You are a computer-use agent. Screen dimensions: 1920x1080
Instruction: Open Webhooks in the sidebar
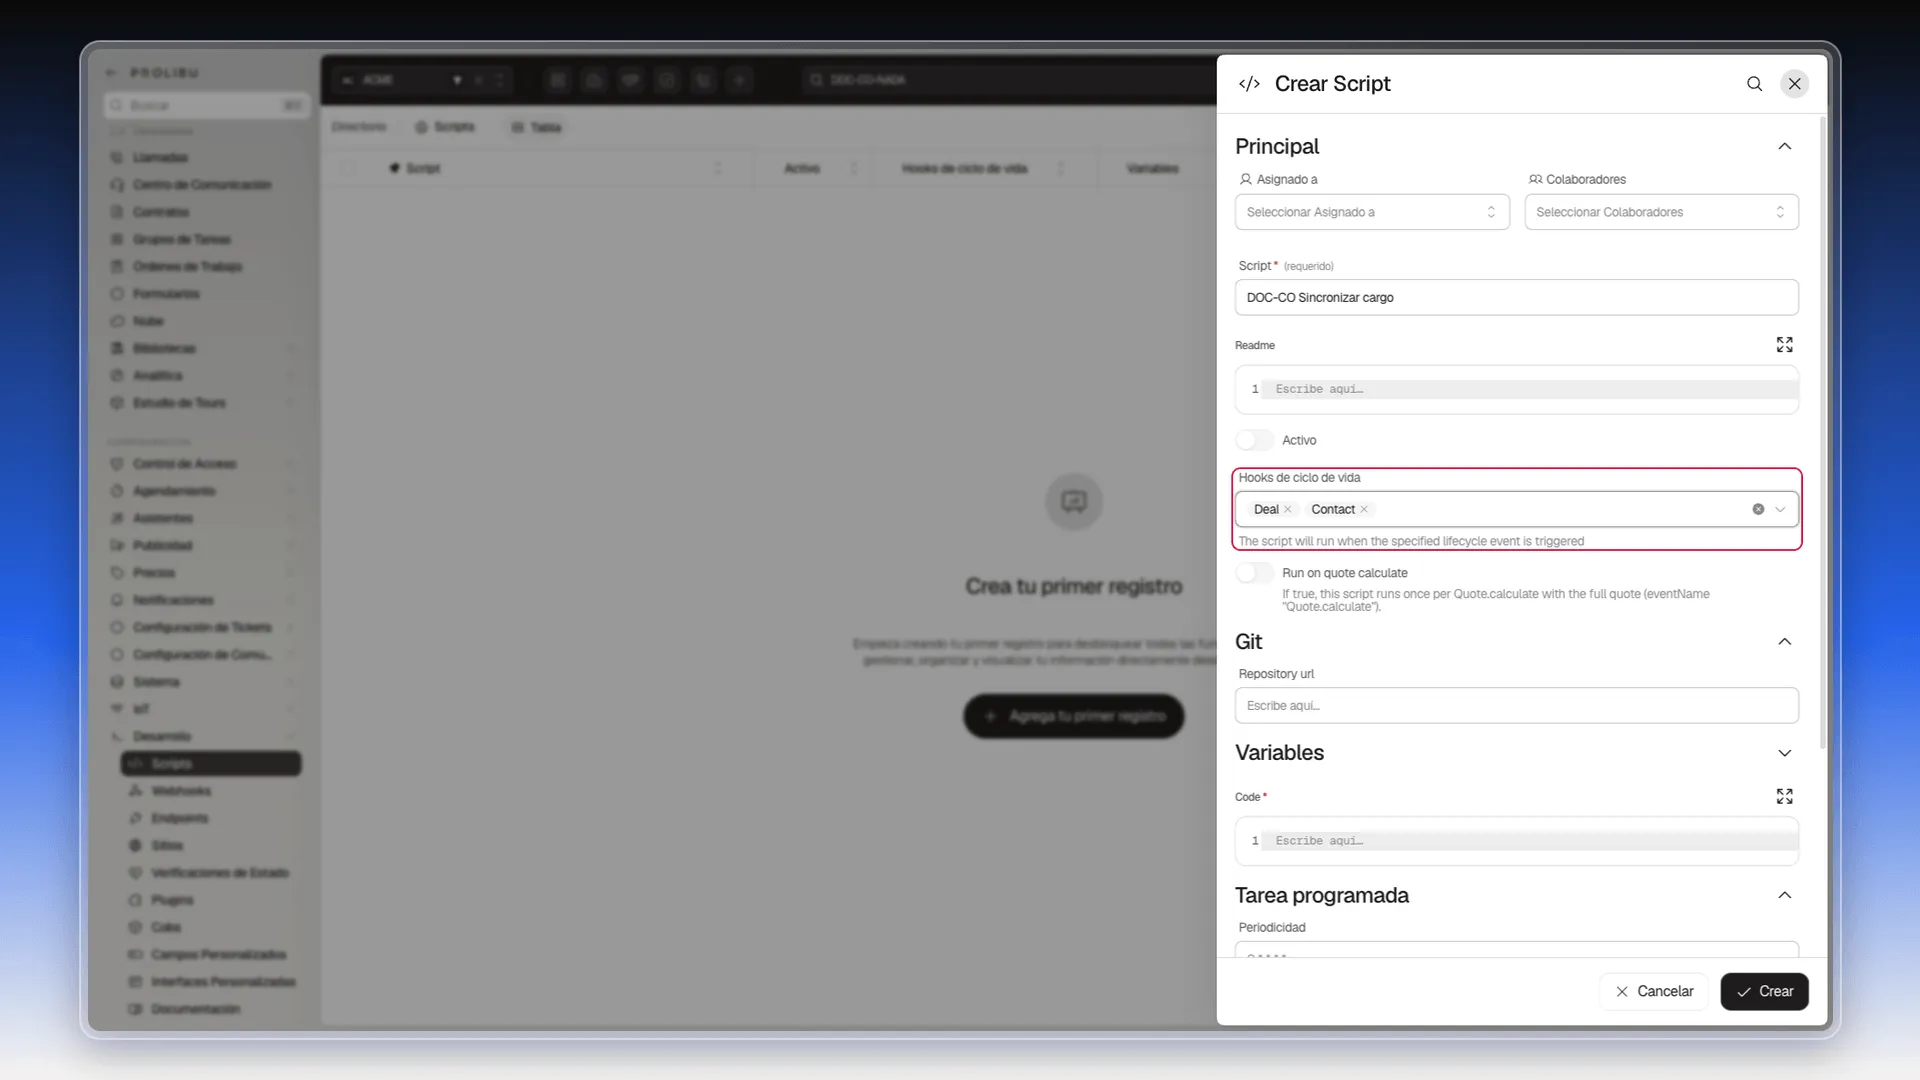181,791
